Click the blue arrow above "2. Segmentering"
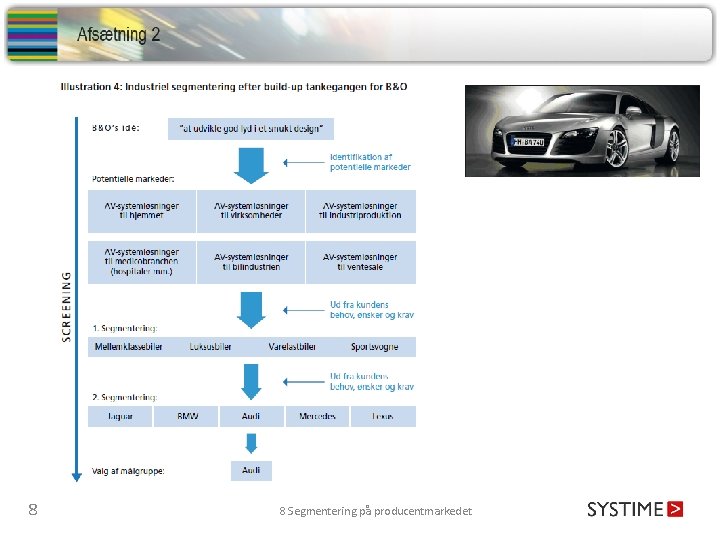 251,382
